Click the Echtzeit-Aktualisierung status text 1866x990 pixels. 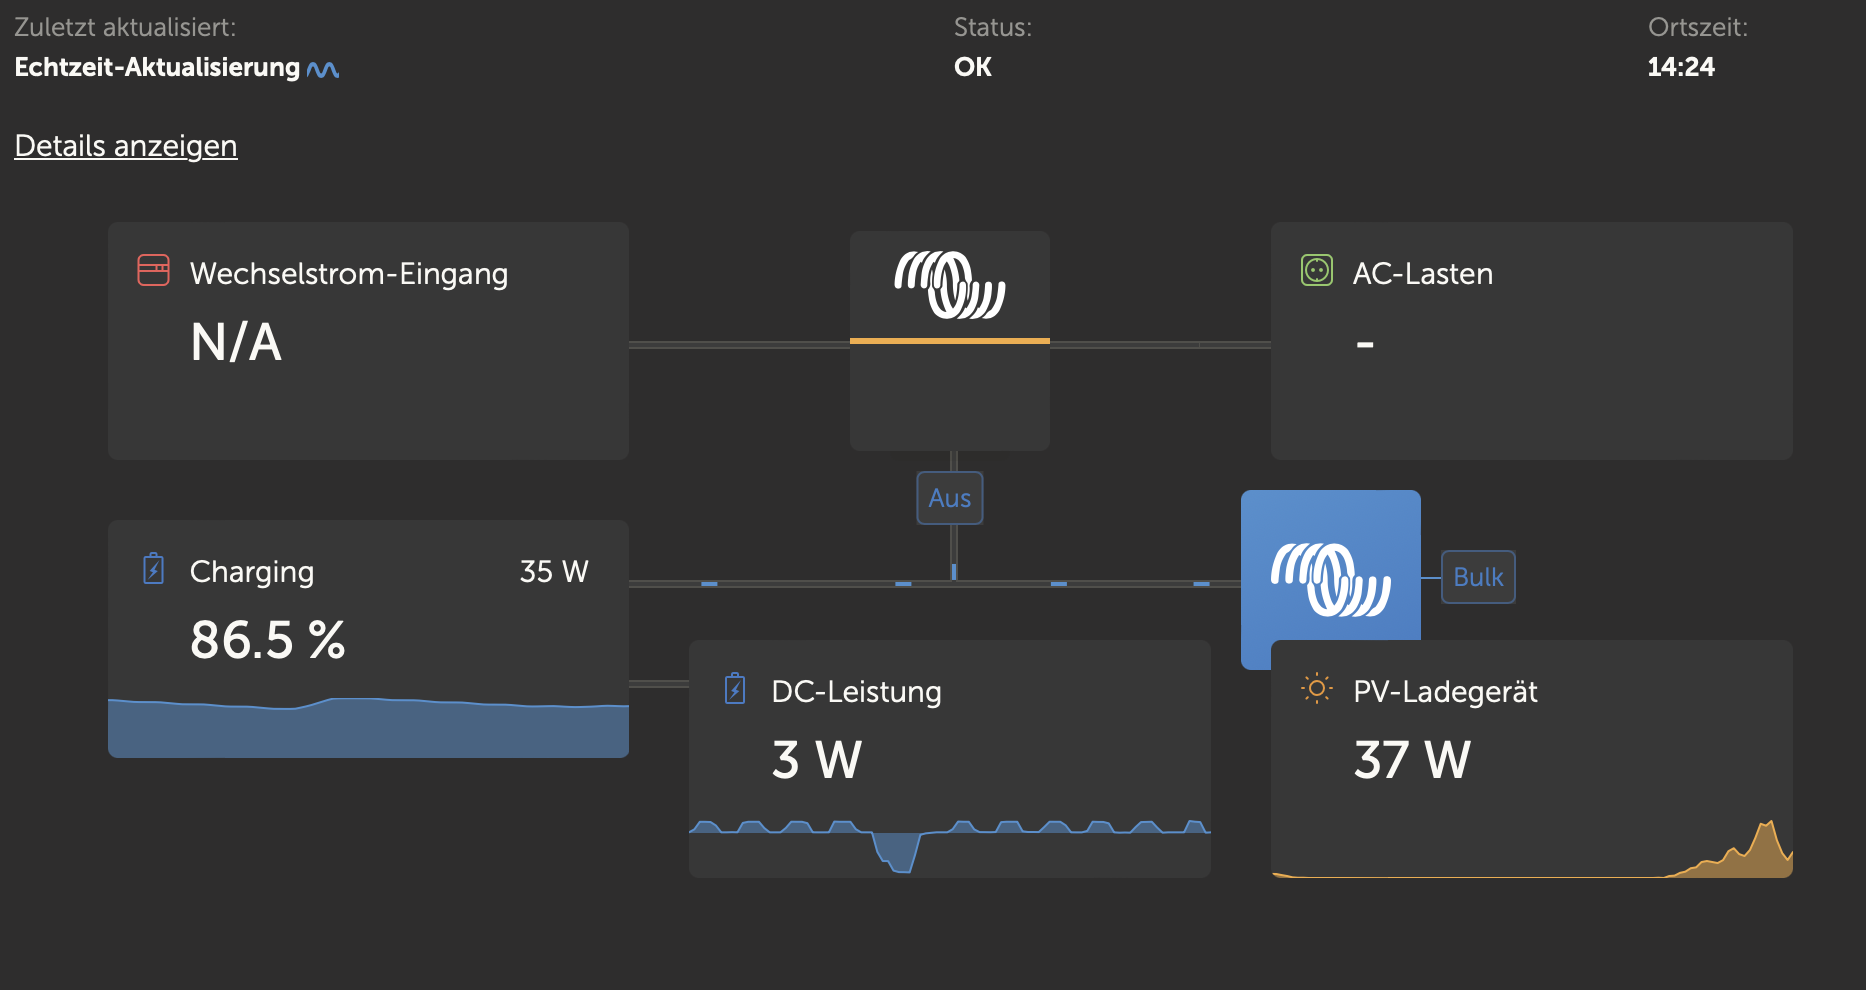157,67
